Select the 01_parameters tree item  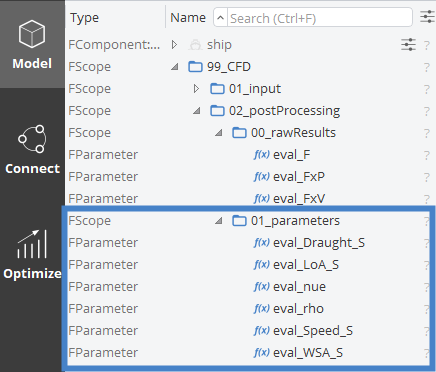(295, 221)
